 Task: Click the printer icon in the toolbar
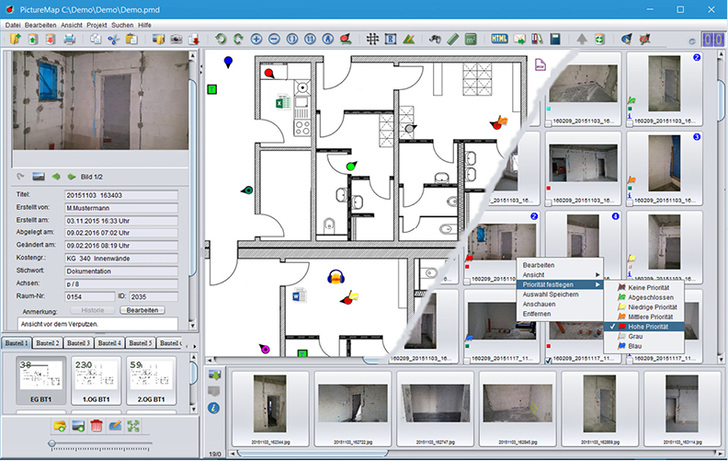click(x=69, y=39)
